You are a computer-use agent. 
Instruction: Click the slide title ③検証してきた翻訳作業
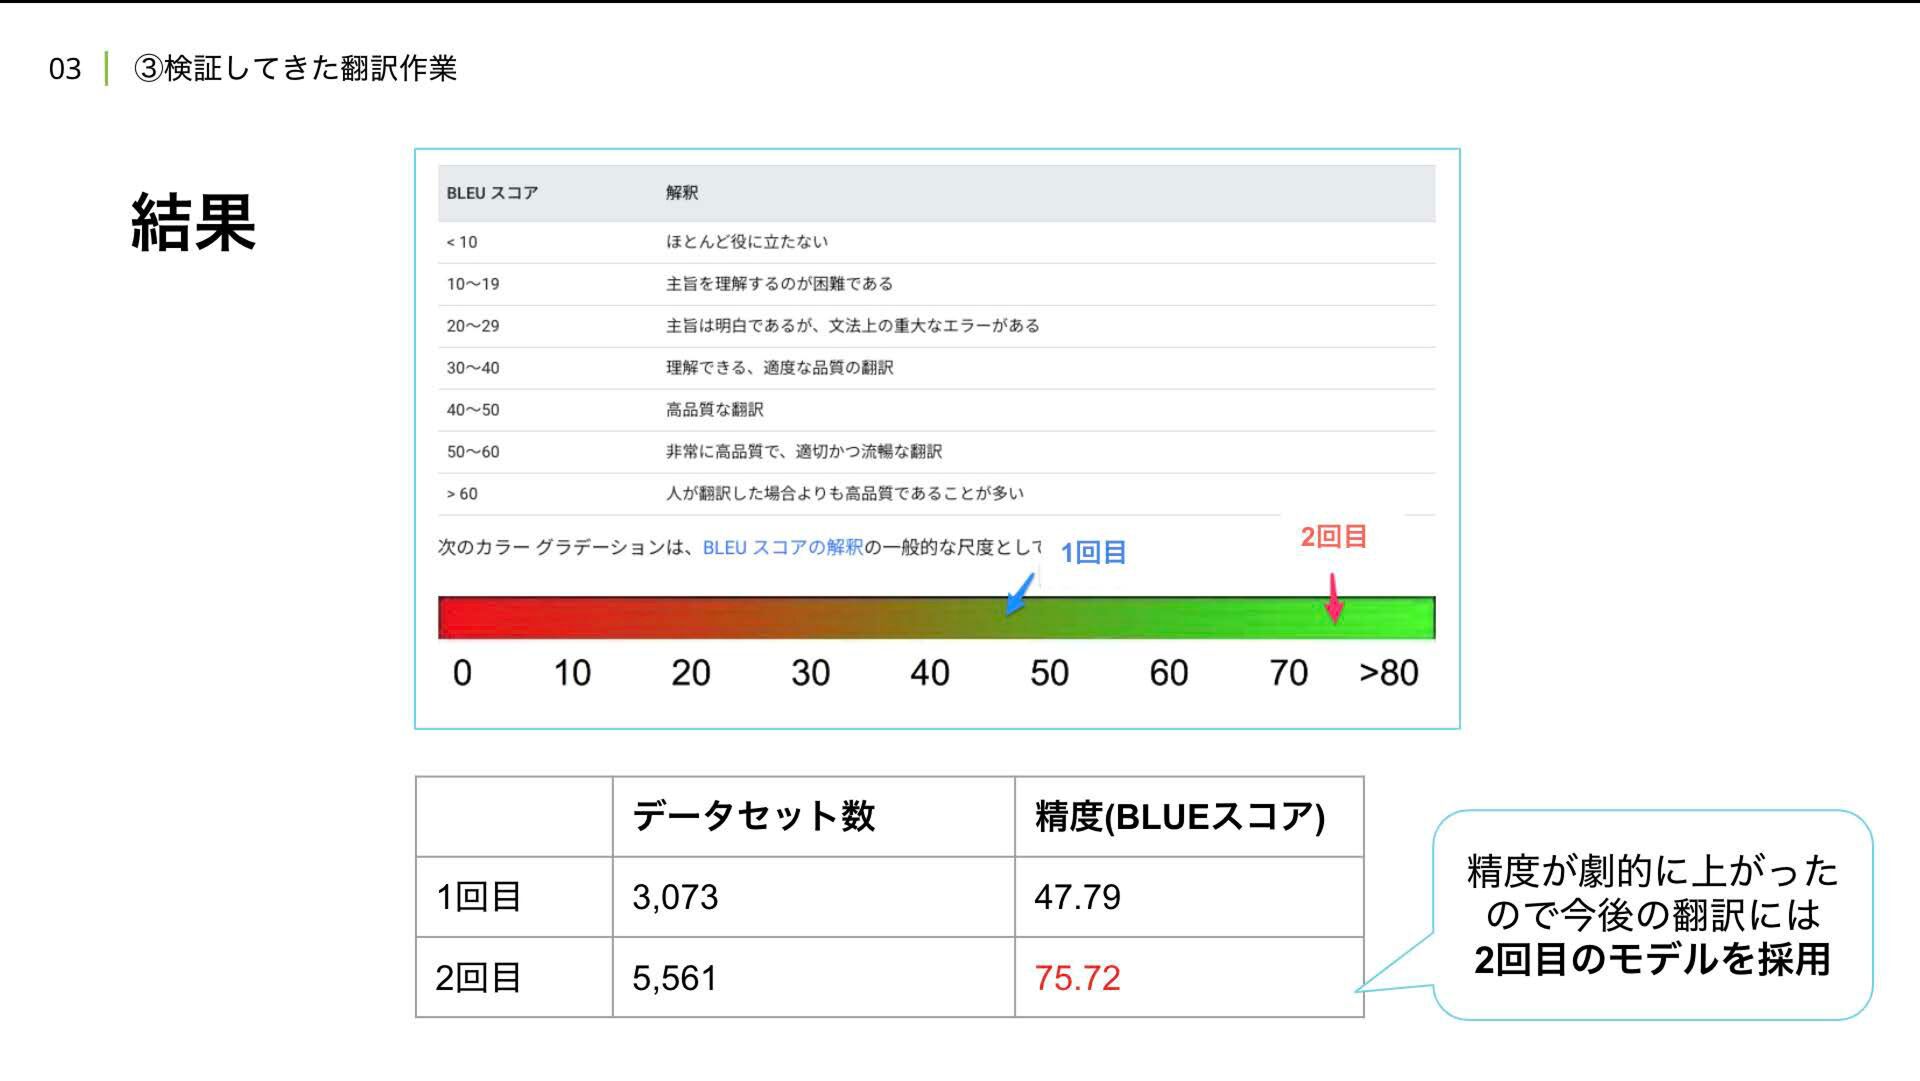tap(295, 69)
